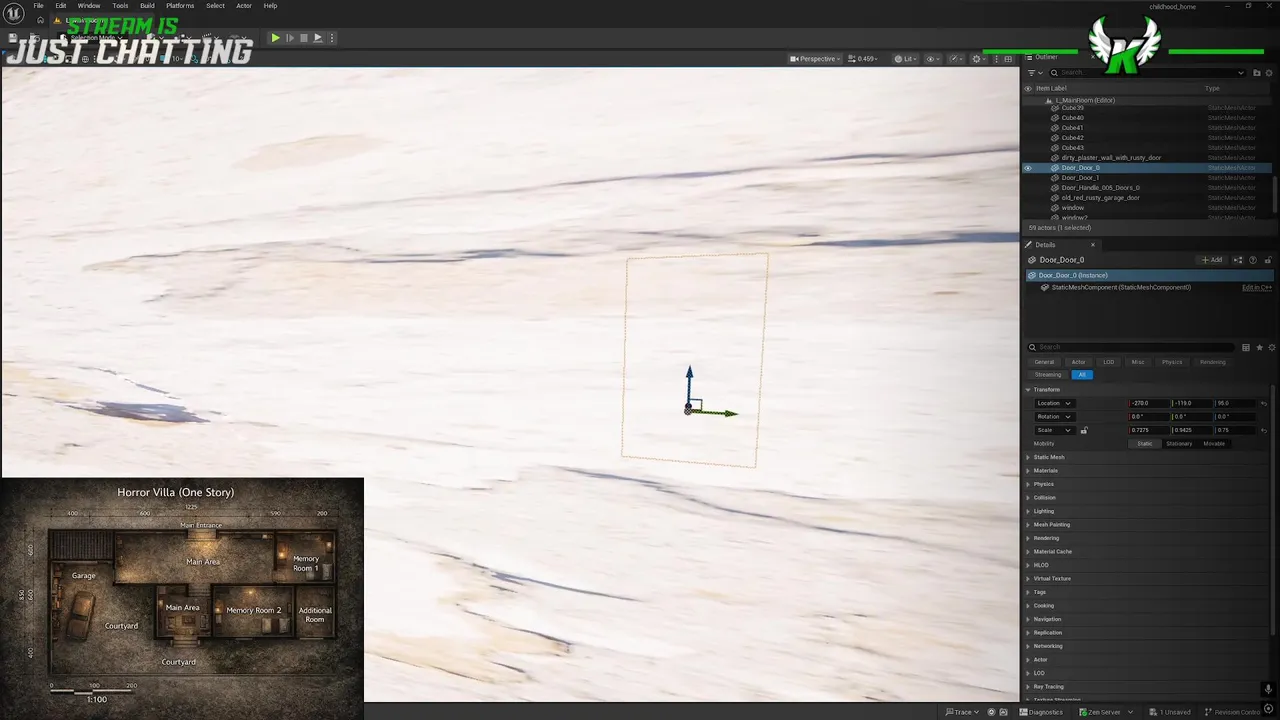Open the Edit menu

61,6
